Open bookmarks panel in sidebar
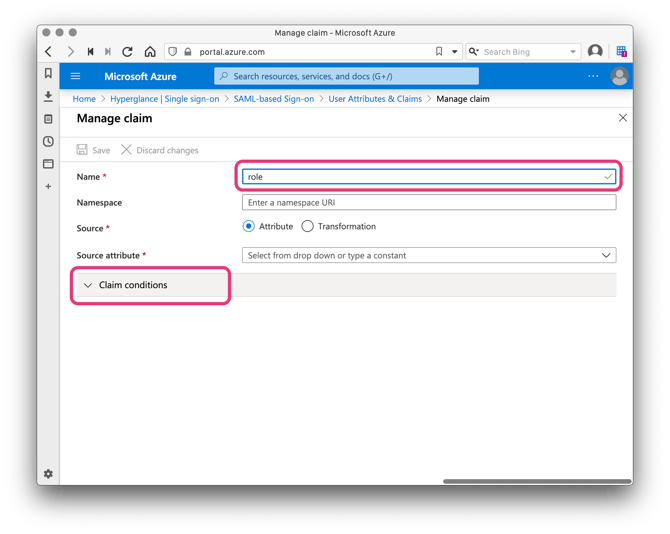Image resolution: width=670 pixels, height=534 pixels. [48, 74]
